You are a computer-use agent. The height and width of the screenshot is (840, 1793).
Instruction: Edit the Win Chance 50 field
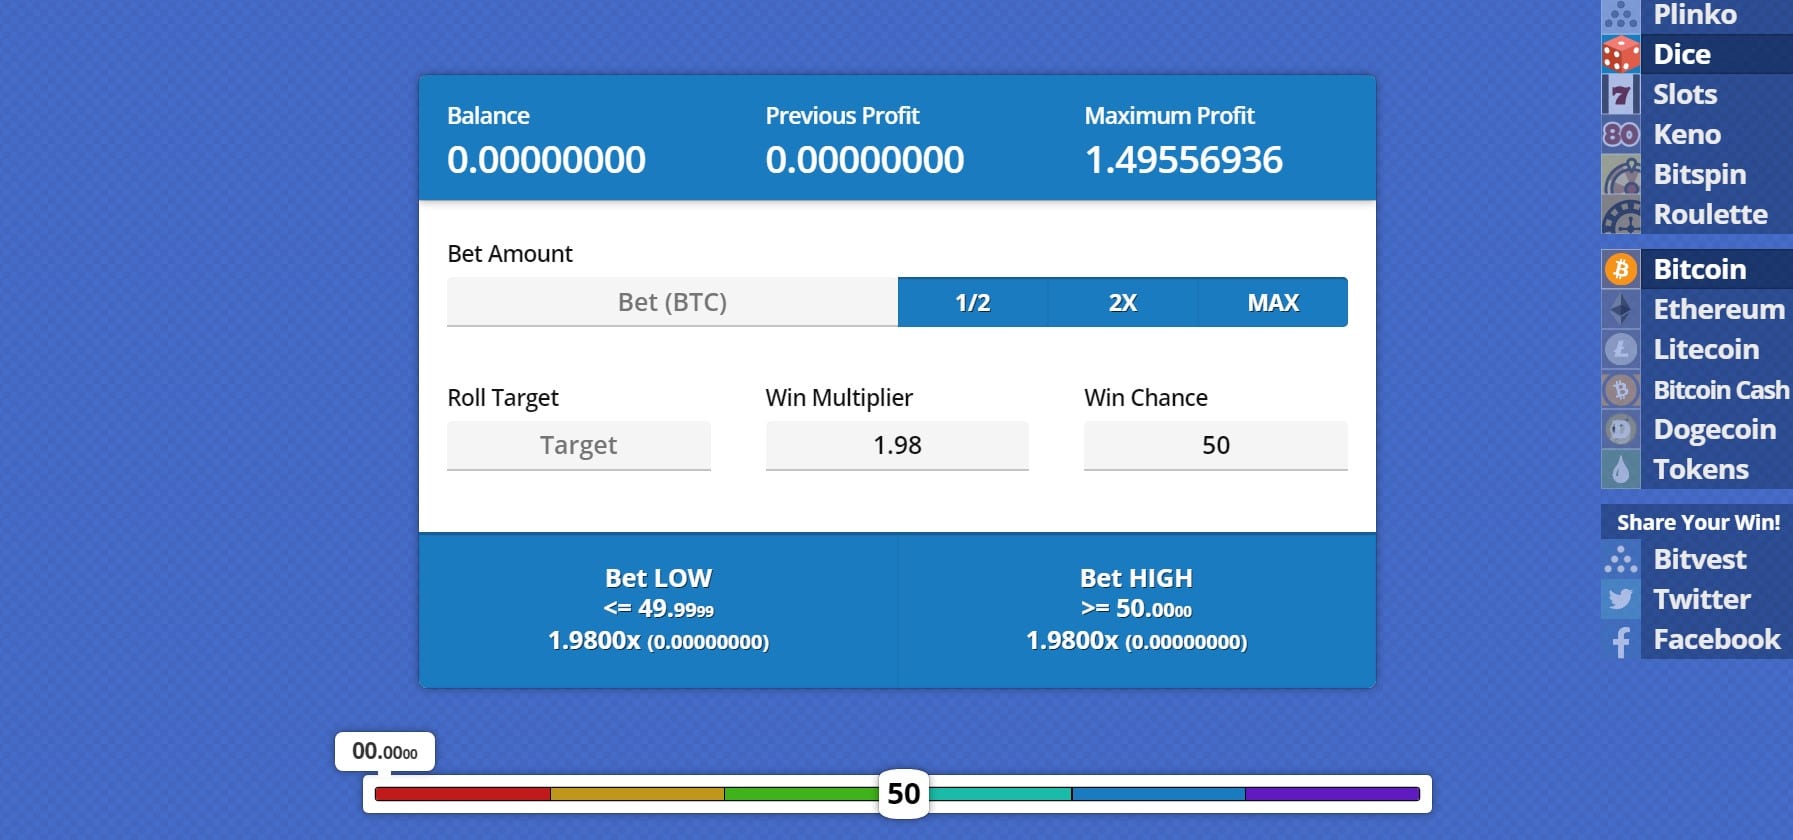[x=1216, y=445]
